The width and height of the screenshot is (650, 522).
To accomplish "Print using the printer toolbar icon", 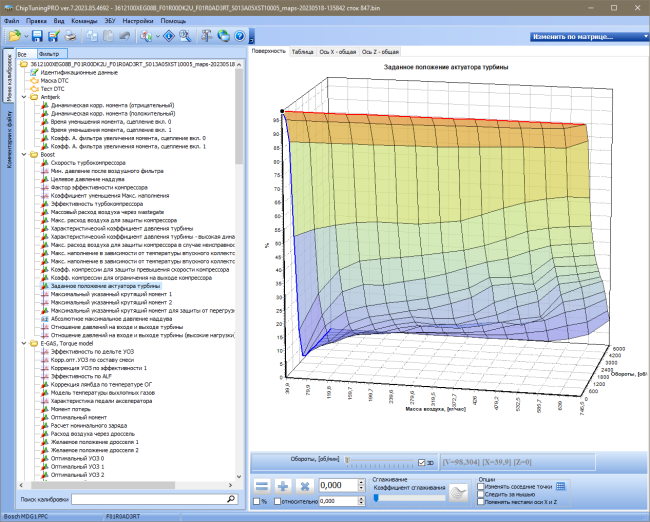I will coord(70,36).
